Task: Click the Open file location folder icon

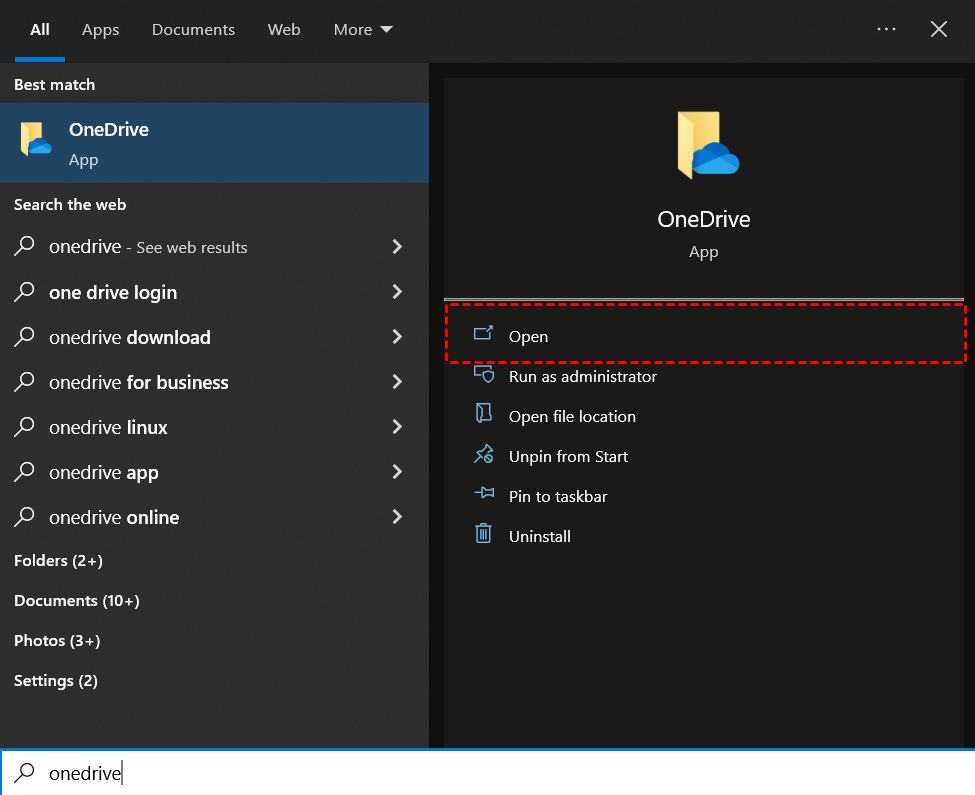Action: point(484,416)
